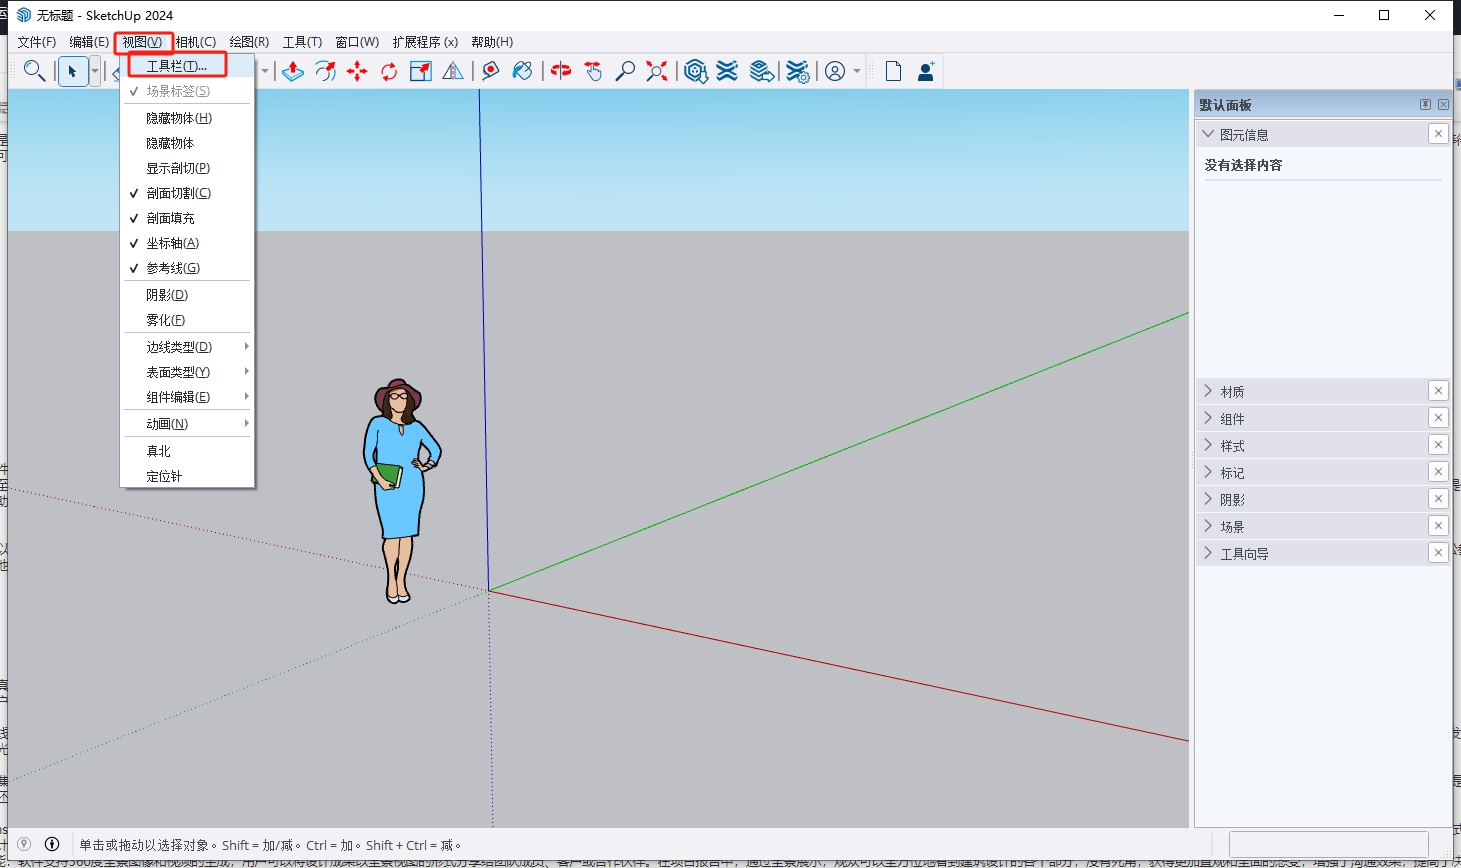This screenshot has width=1461, height=868.
Task: Select the woman figure in the model
Action: [x=400, y=490]
